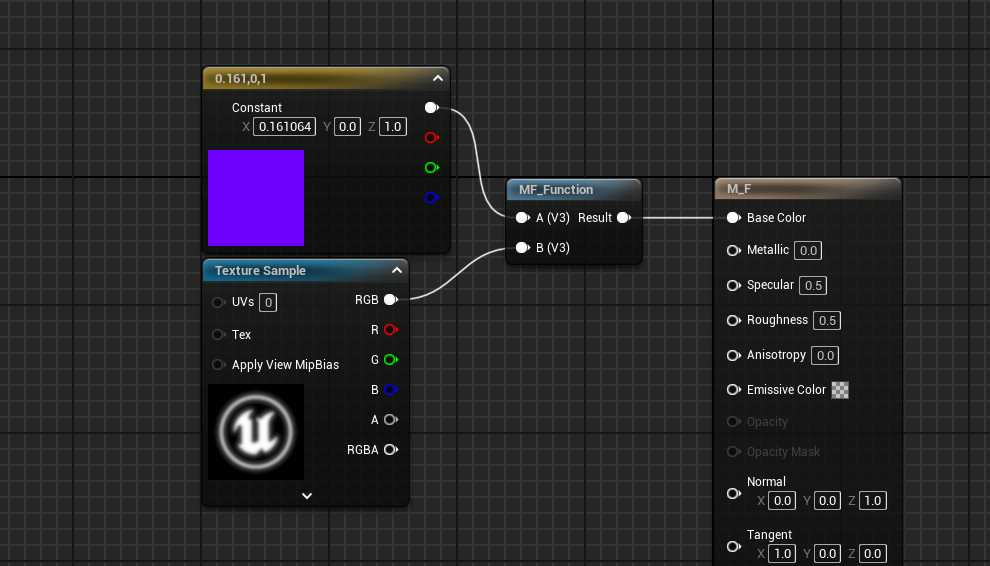Viewport: 990px width, 566px height.
Task: Click the MF_Function Result output pin
Action: pyautogui.click(x=624, y=217)
